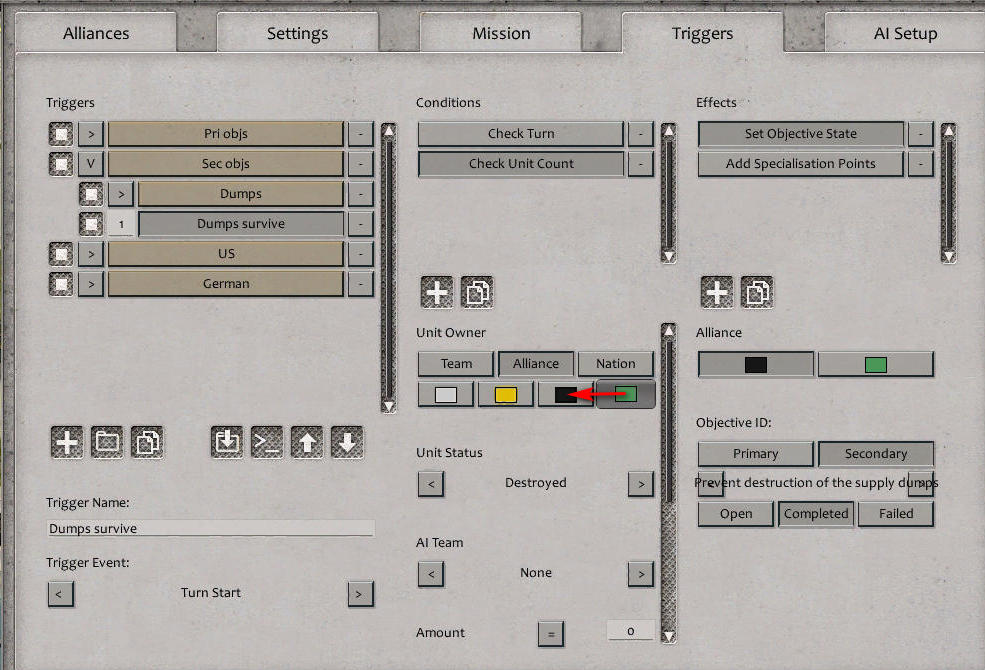985x670 pixels.
Task: Add a new effect
Action: pos(717,292)
